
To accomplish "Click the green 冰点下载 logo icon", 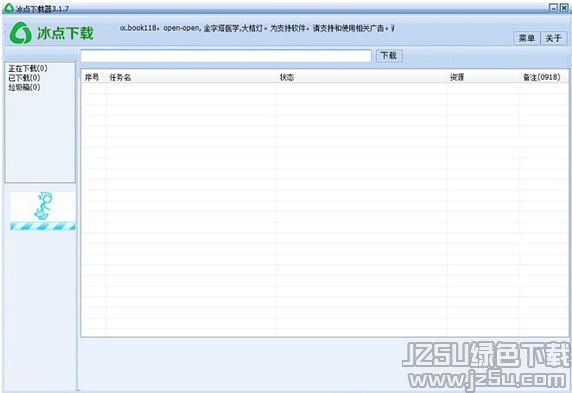I will click(x=20, y=33).
